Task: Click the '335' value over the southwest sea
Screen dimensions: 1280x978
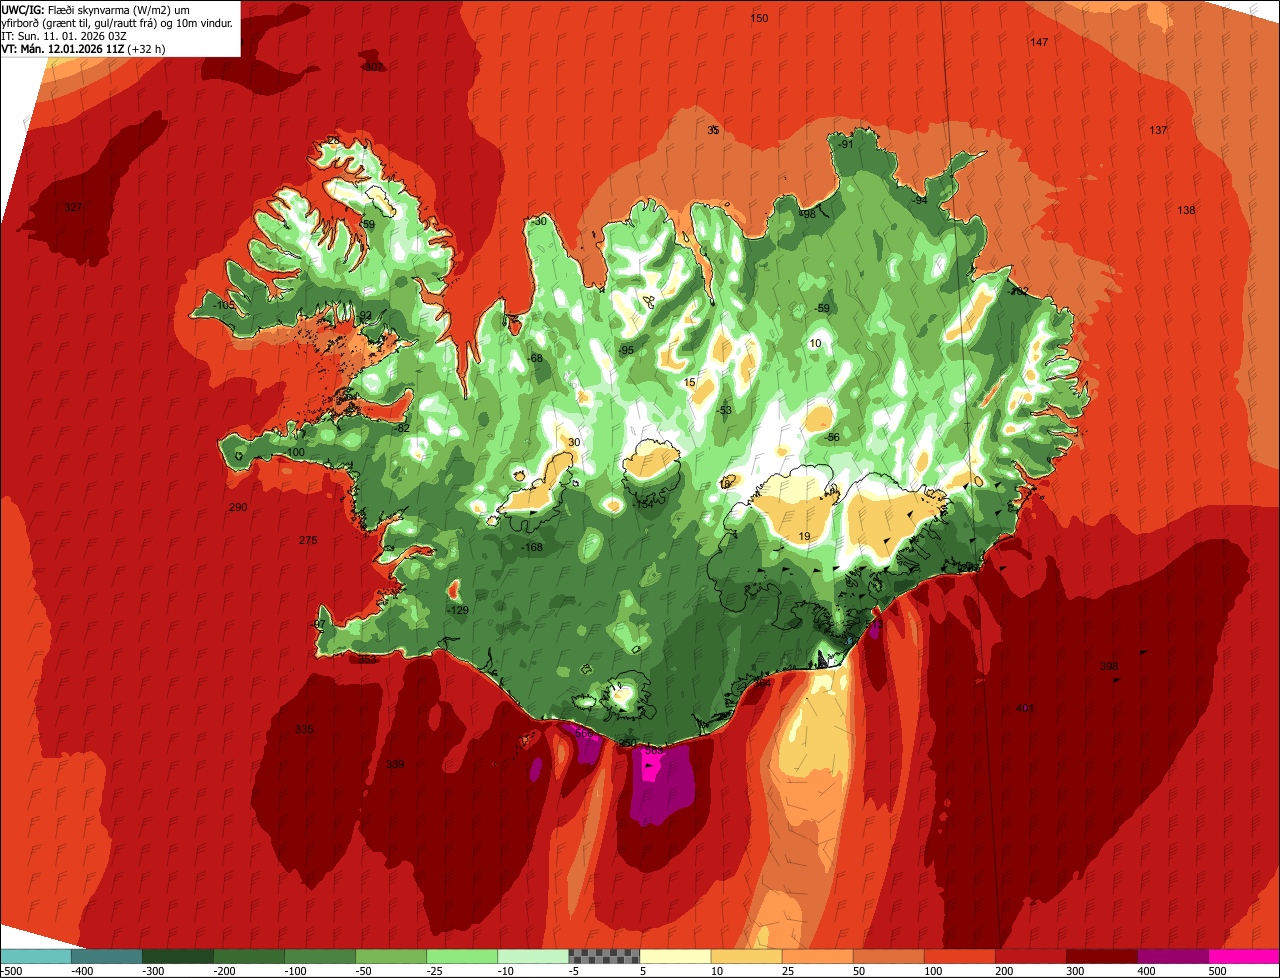Action: (304, 729)
